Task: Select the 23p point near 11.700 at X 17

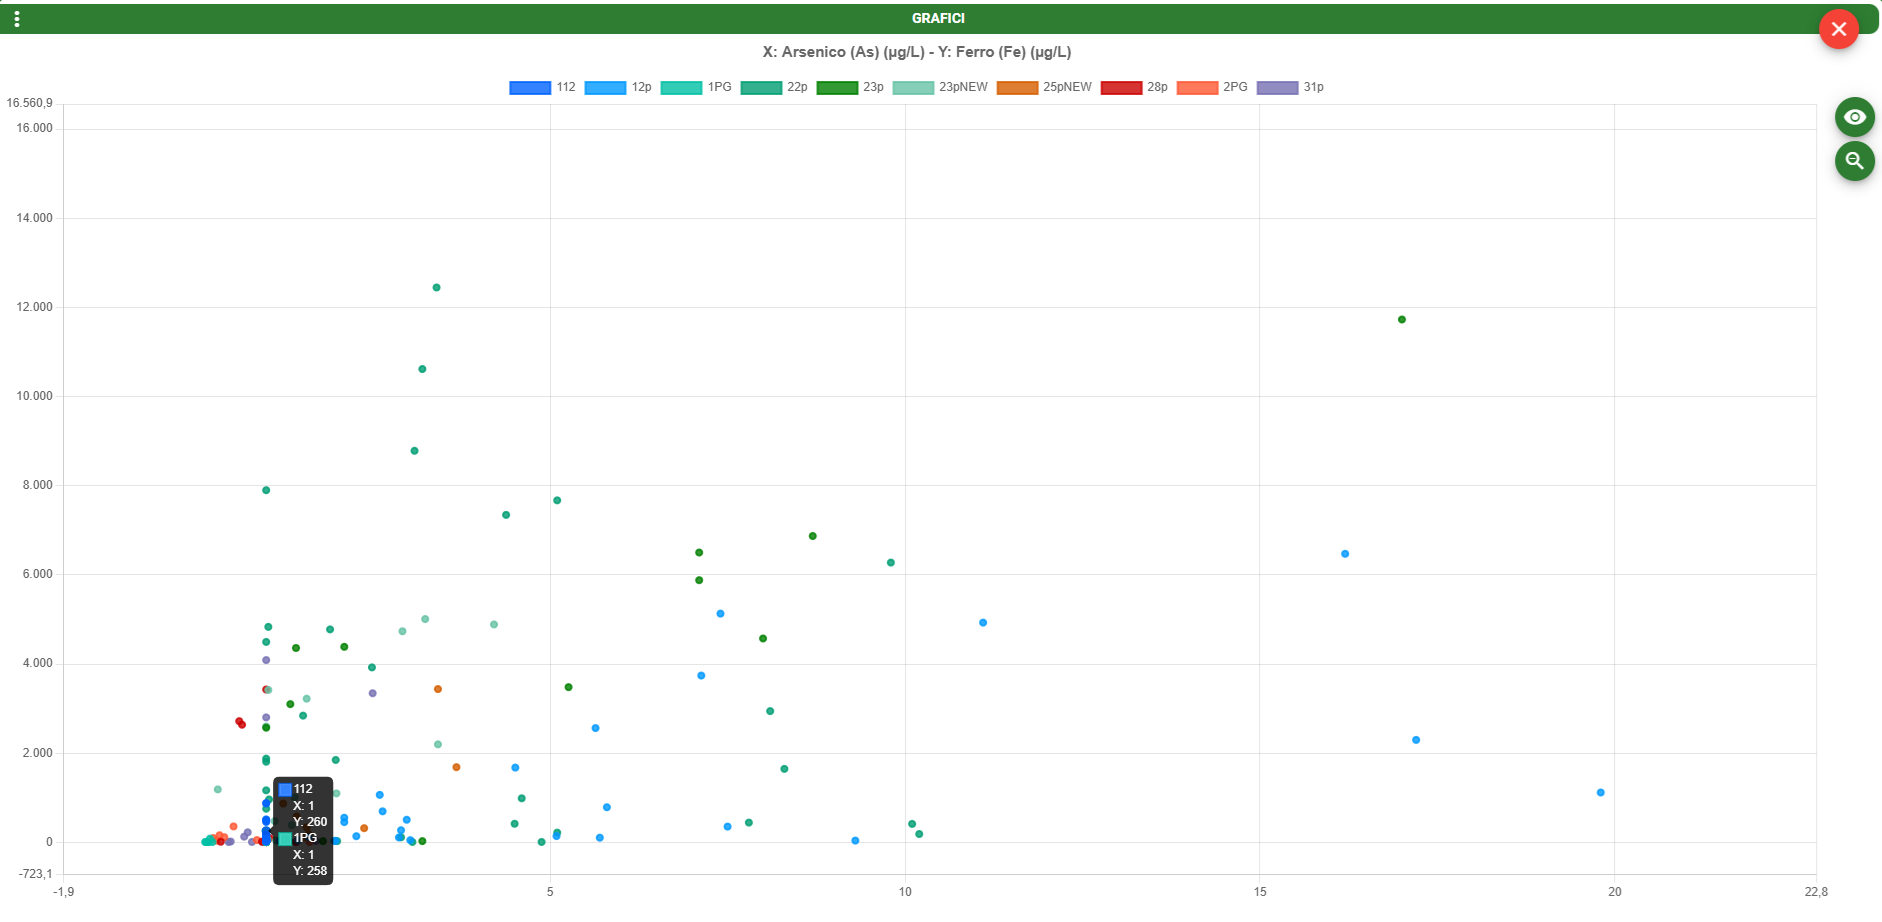Action: [x=1402, y=320]
